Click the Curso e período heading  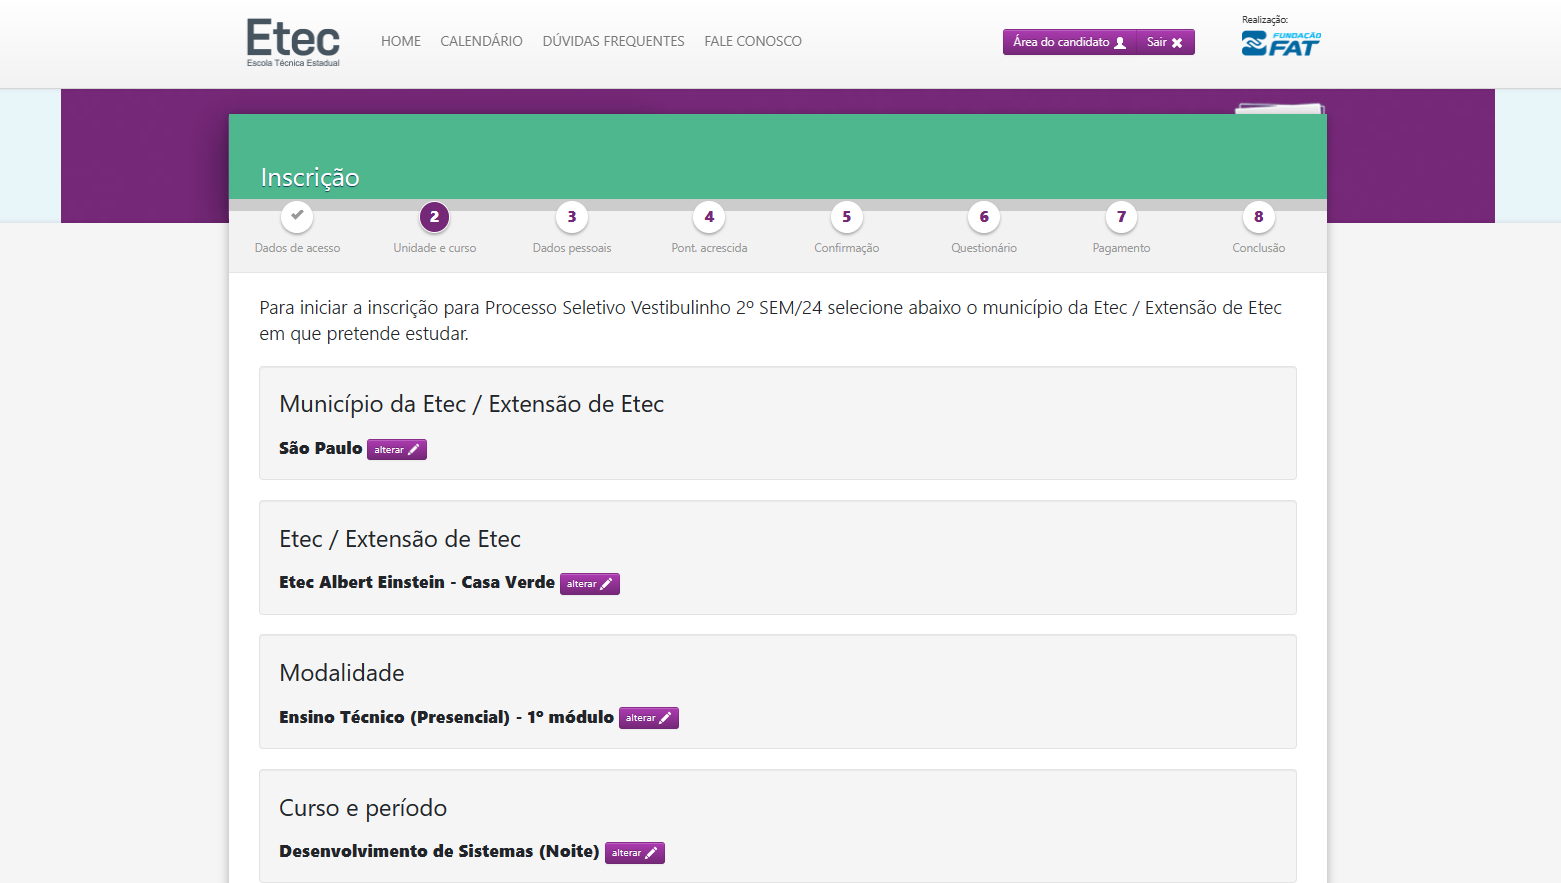pyautogui.click(x=363, y=808)
